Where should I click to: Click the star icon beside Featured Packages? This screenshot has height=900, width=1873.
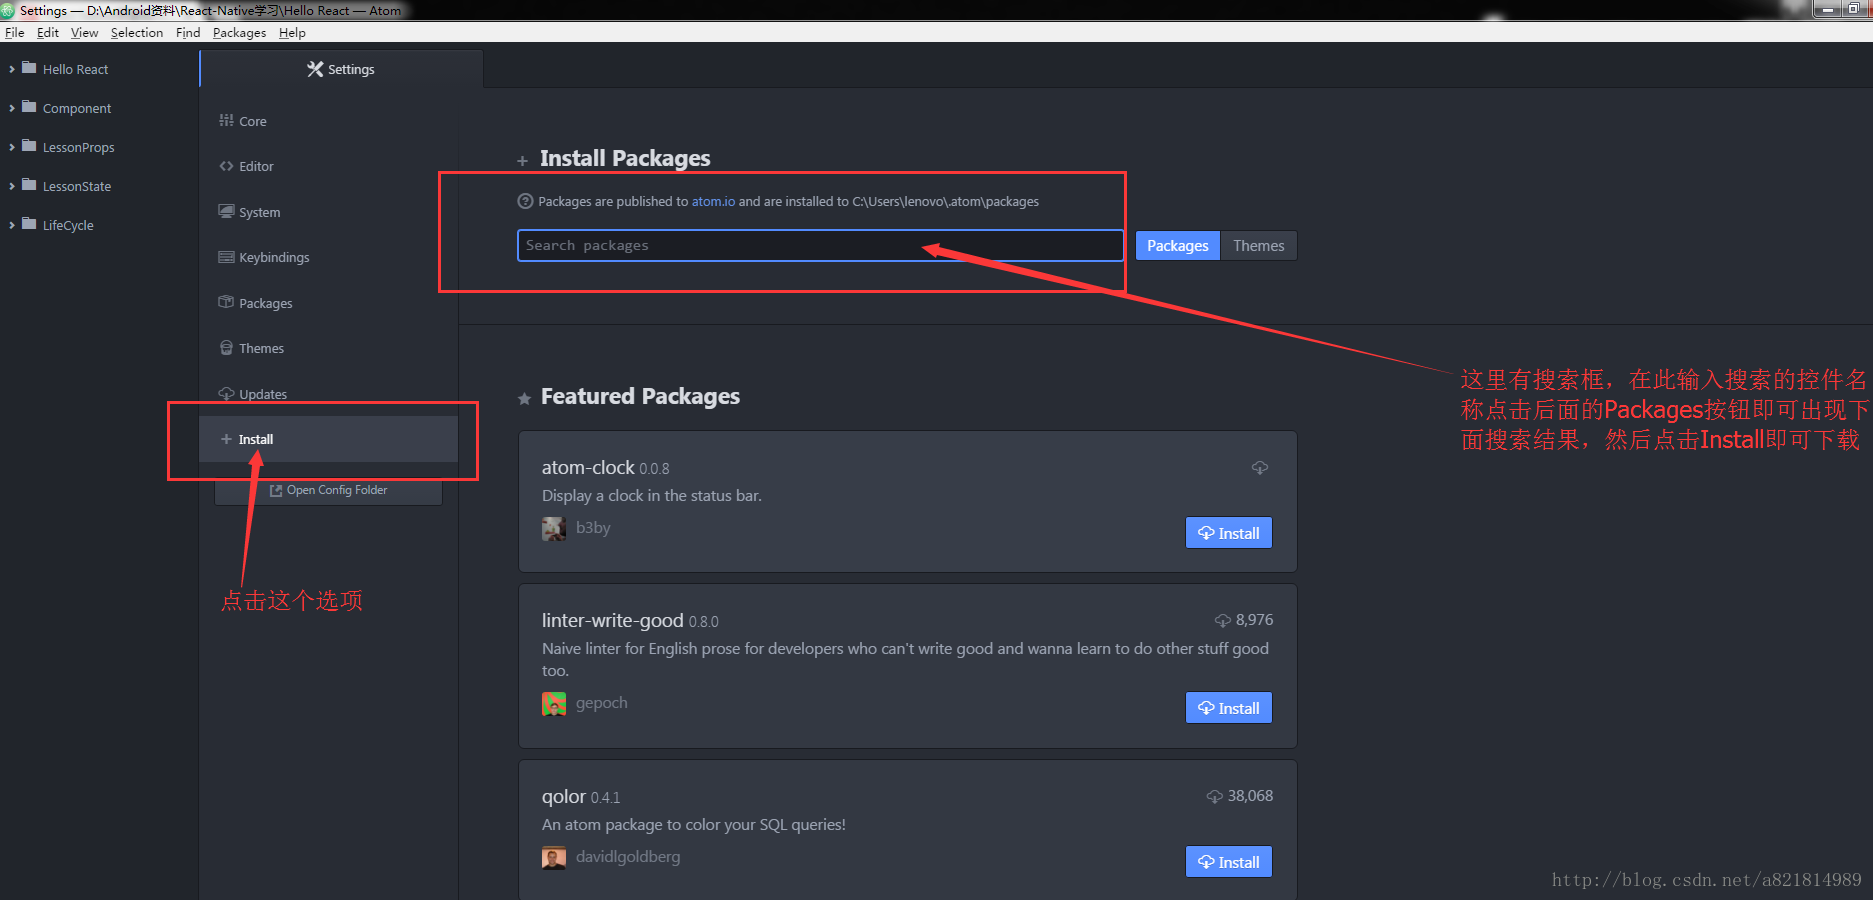point(524,398)
